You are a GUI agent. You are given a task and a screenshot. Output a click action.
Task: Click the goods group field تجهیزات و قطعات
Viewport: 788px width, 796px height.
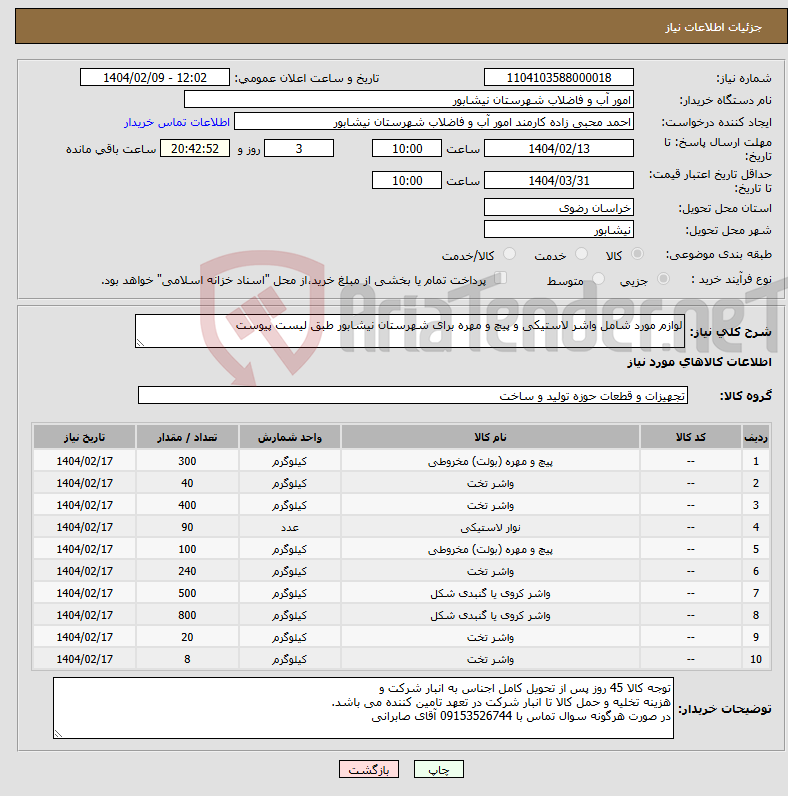(413, 395)
